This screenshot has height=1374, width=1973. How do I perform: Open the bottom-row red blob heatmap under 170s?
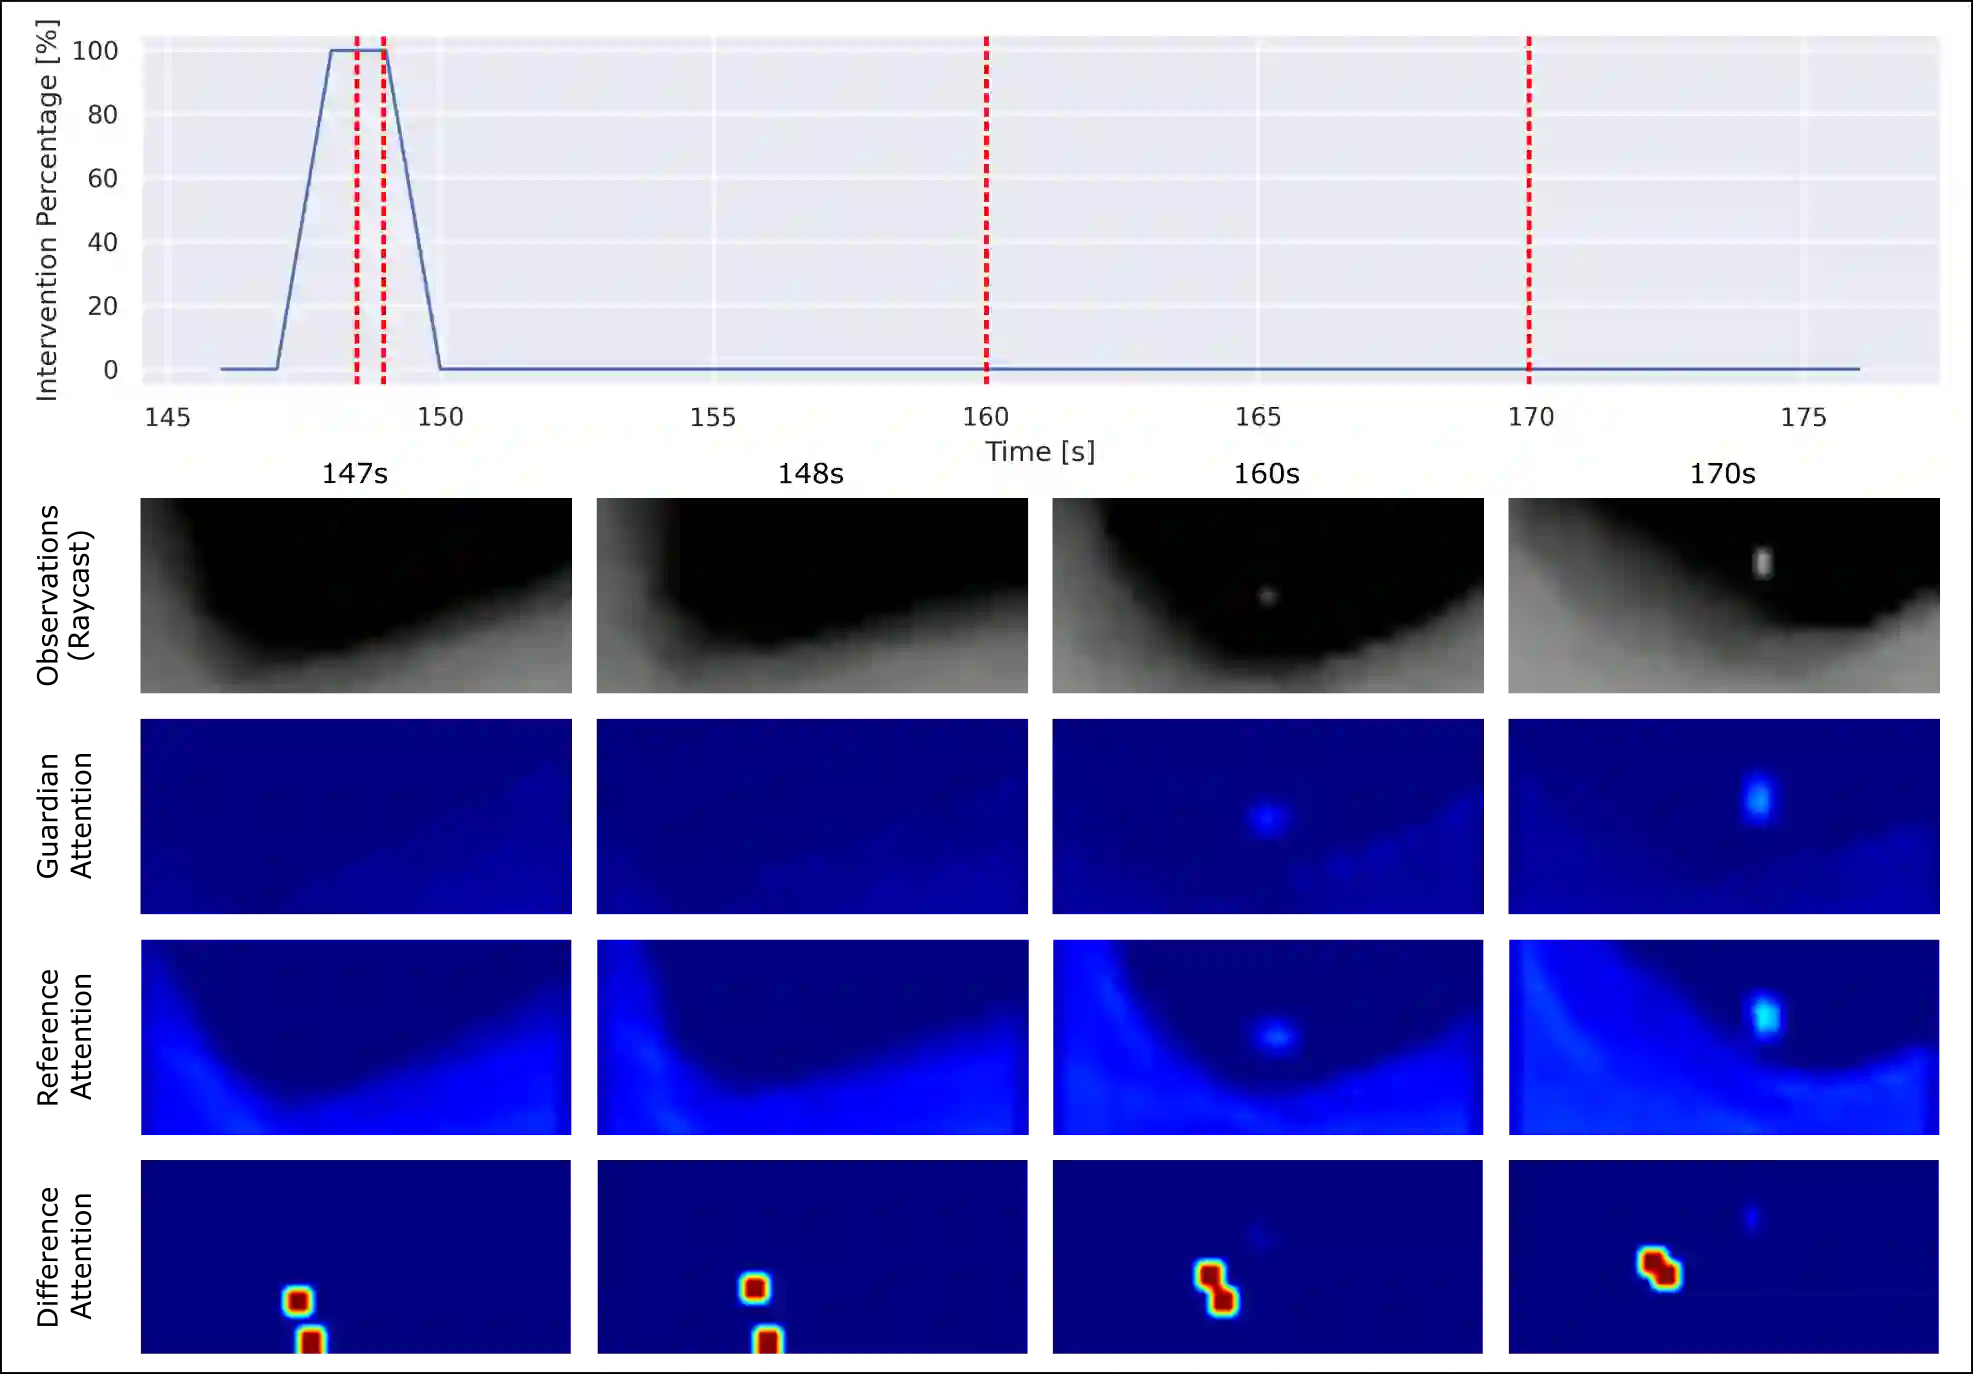[1723, 1257]
